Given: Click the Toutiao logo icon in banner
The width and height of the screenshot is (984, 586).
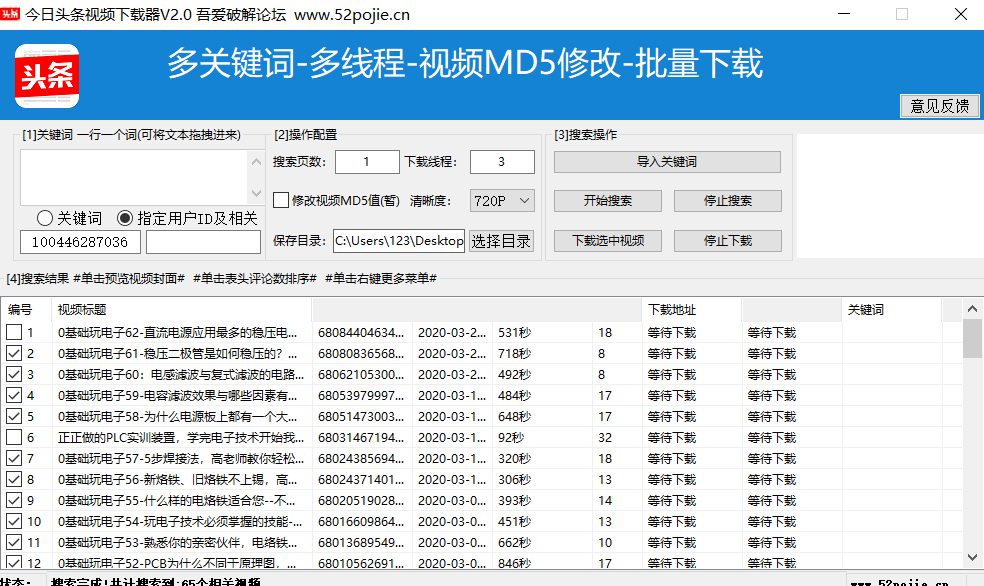Looking at the screenshot, I should [47, 76].
